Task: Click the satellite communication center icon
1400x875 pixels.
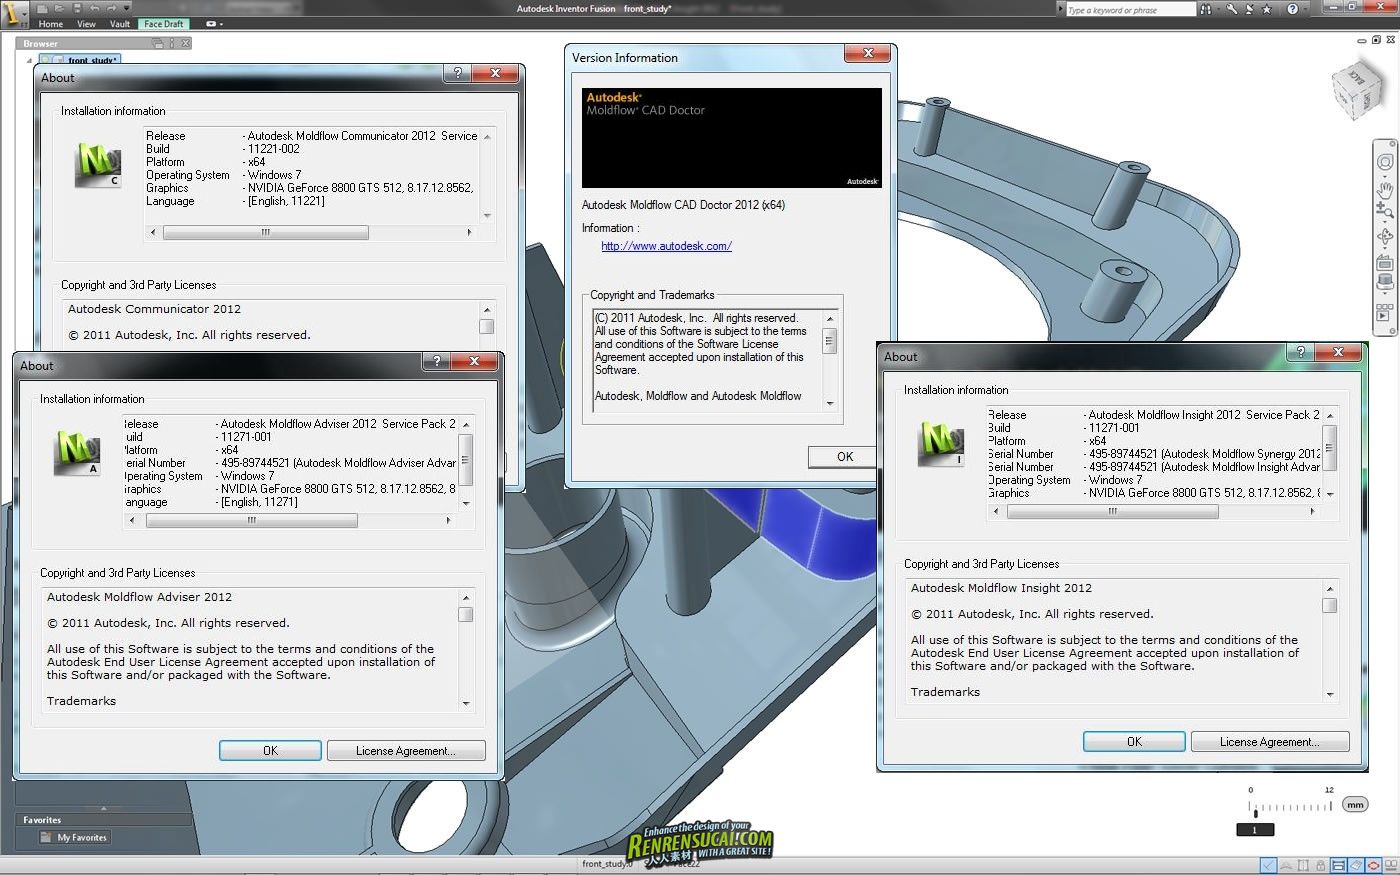Action: pos(1249,9)
